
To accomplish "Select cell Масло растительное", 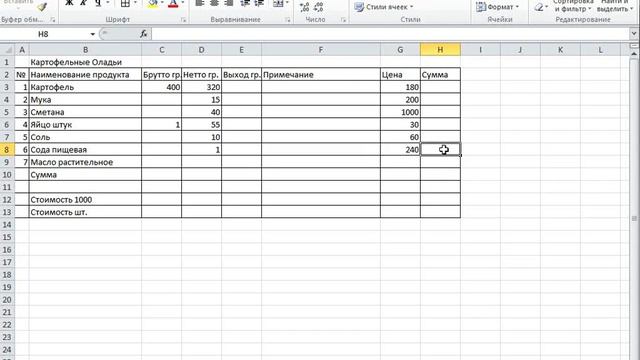I will coord(85,162).
